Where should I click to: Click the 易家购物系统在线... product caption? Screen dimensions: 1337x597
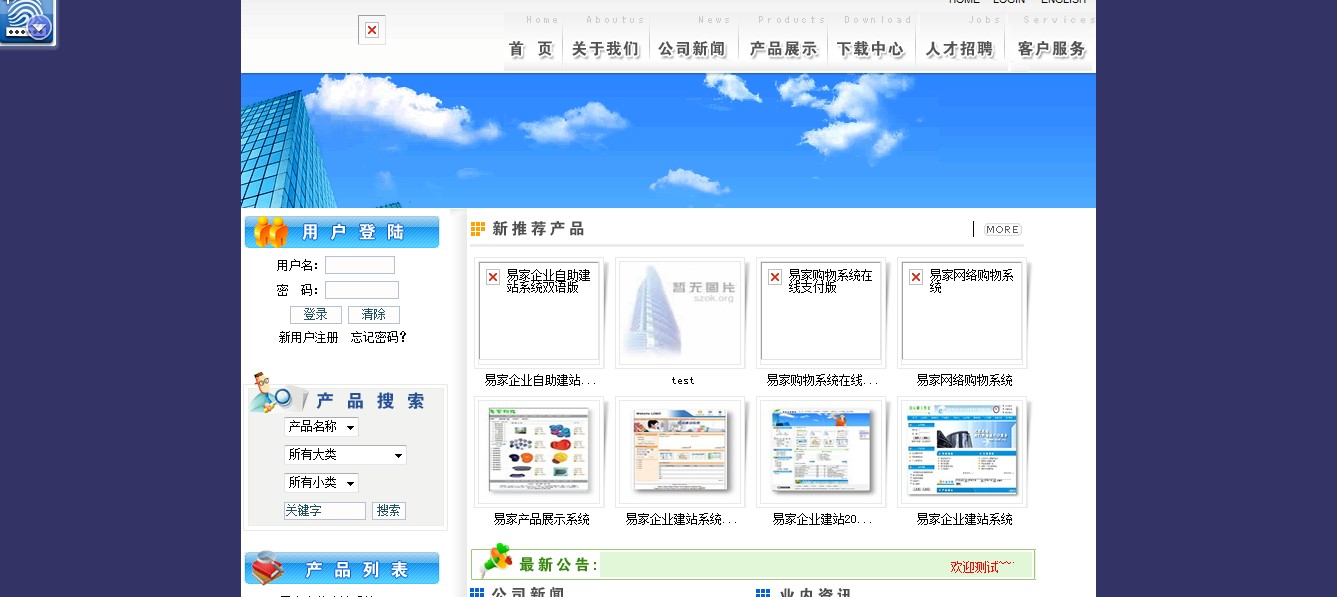(x=822, y=381)
